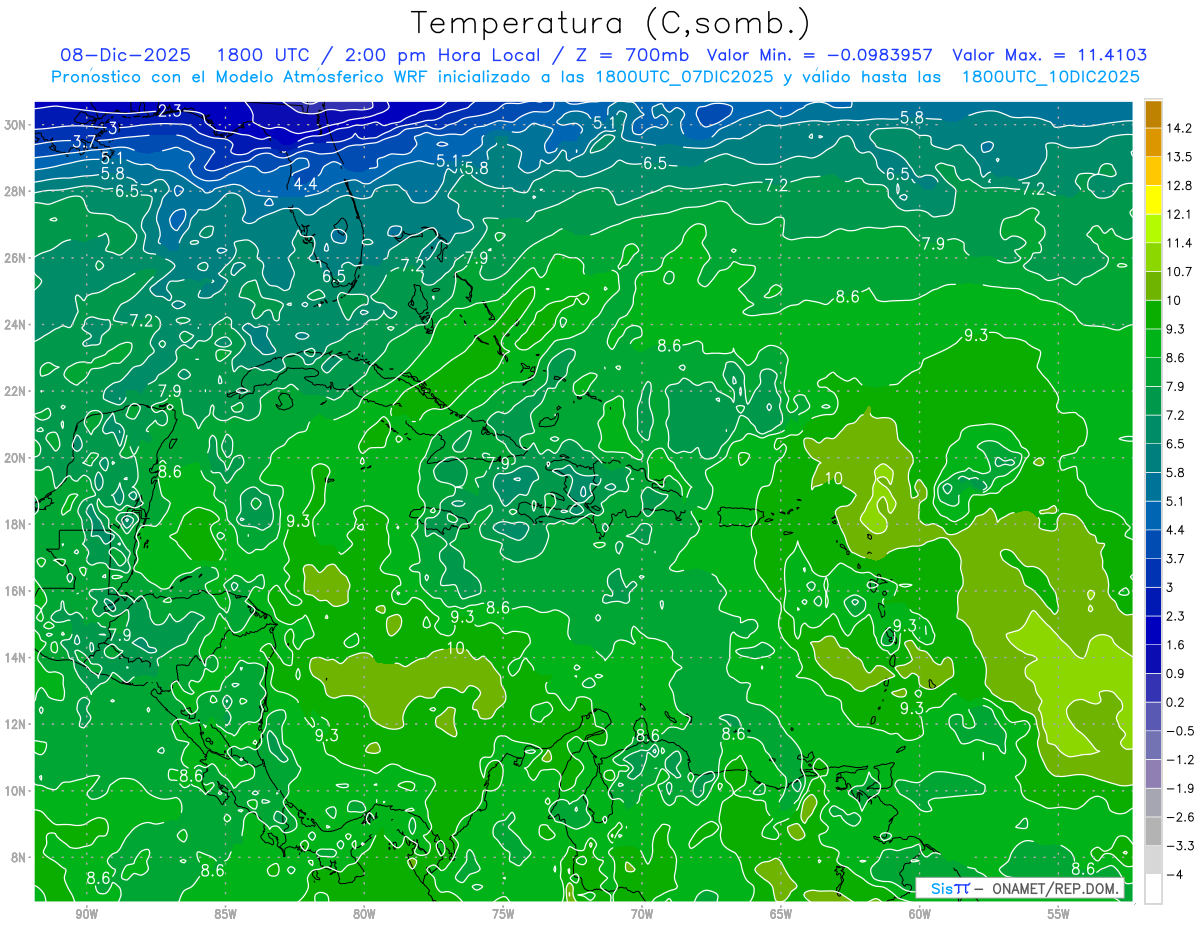Select the 28N latitude axis label
Screen dimensions: 1200x927
pyautogui.click(x=16, y=191)
